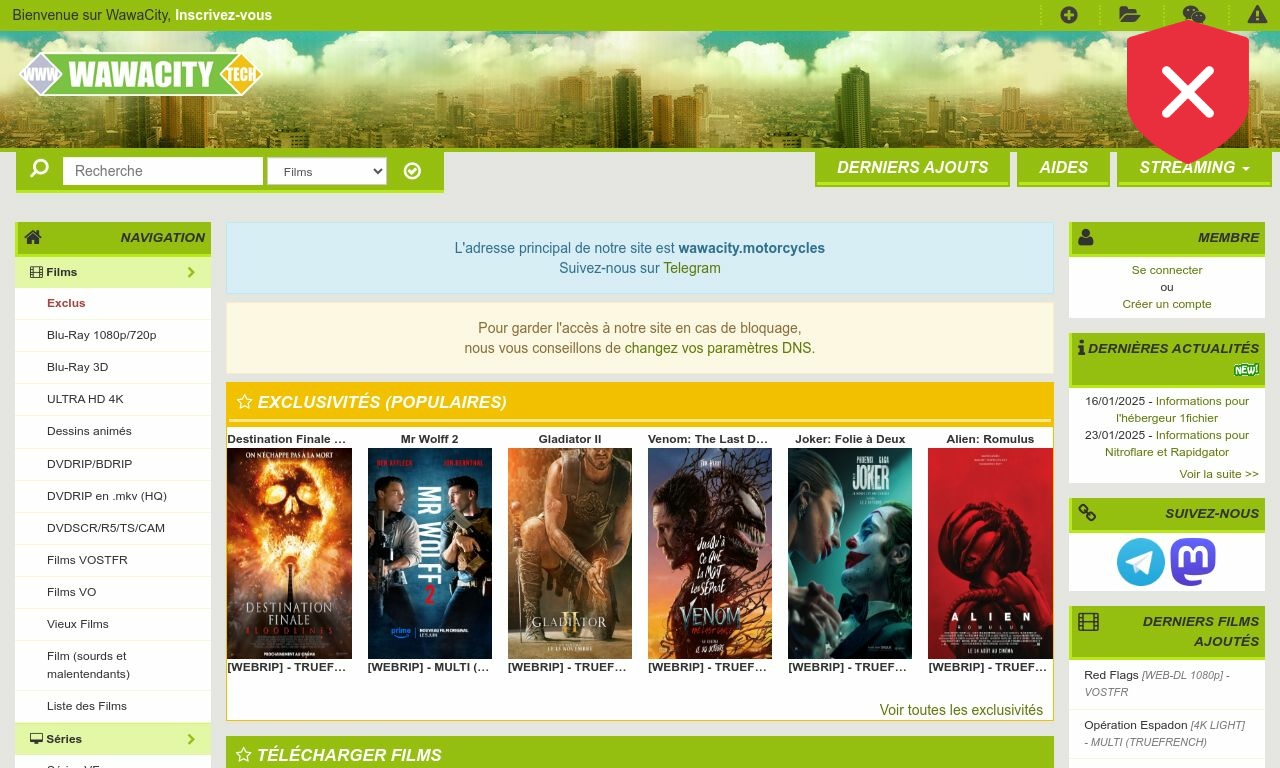1280x768 pixels.
Task: Open Derniers Ajouts tab
Action: (x=913, y=167)
